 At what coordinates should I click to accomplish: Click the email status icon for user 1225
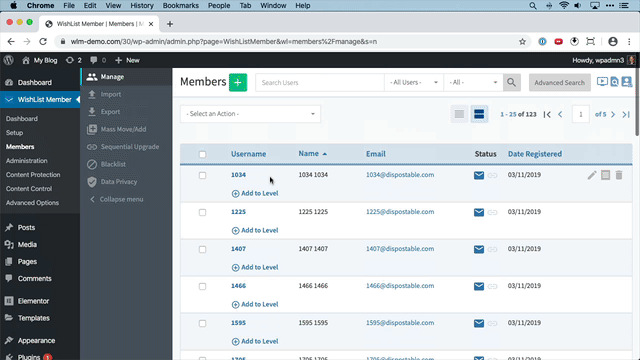(x=479, y=212)
